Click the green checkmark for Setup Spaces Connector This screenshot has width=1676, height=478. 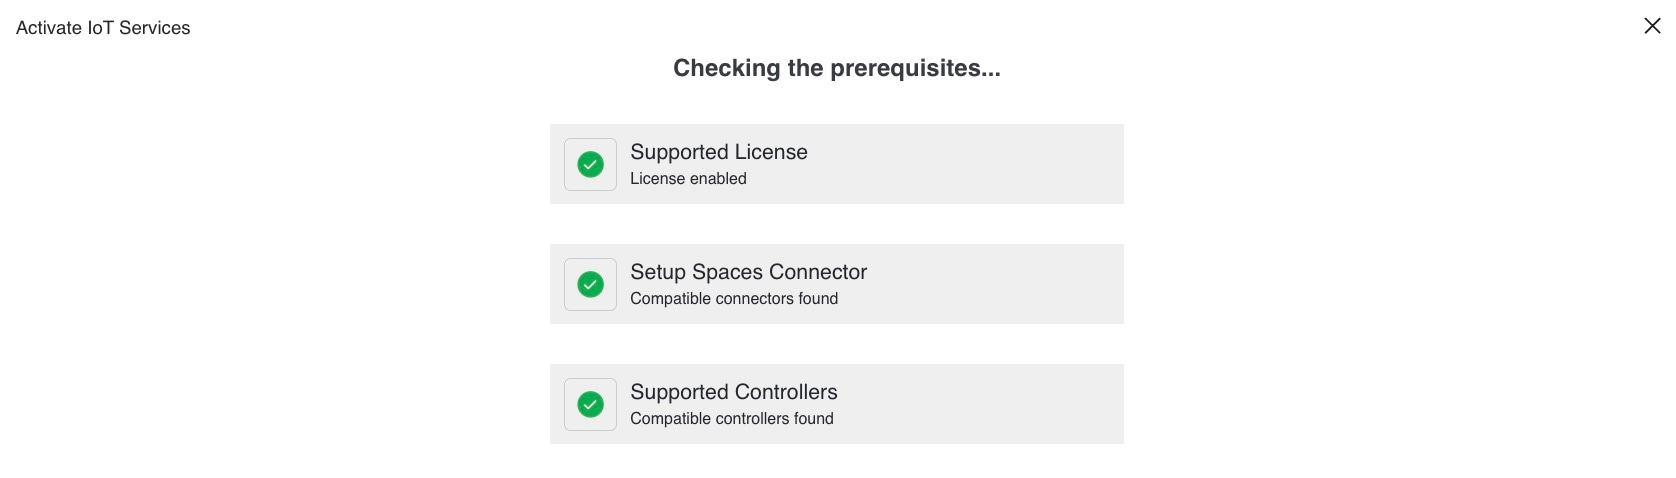[x=590, y=284]
